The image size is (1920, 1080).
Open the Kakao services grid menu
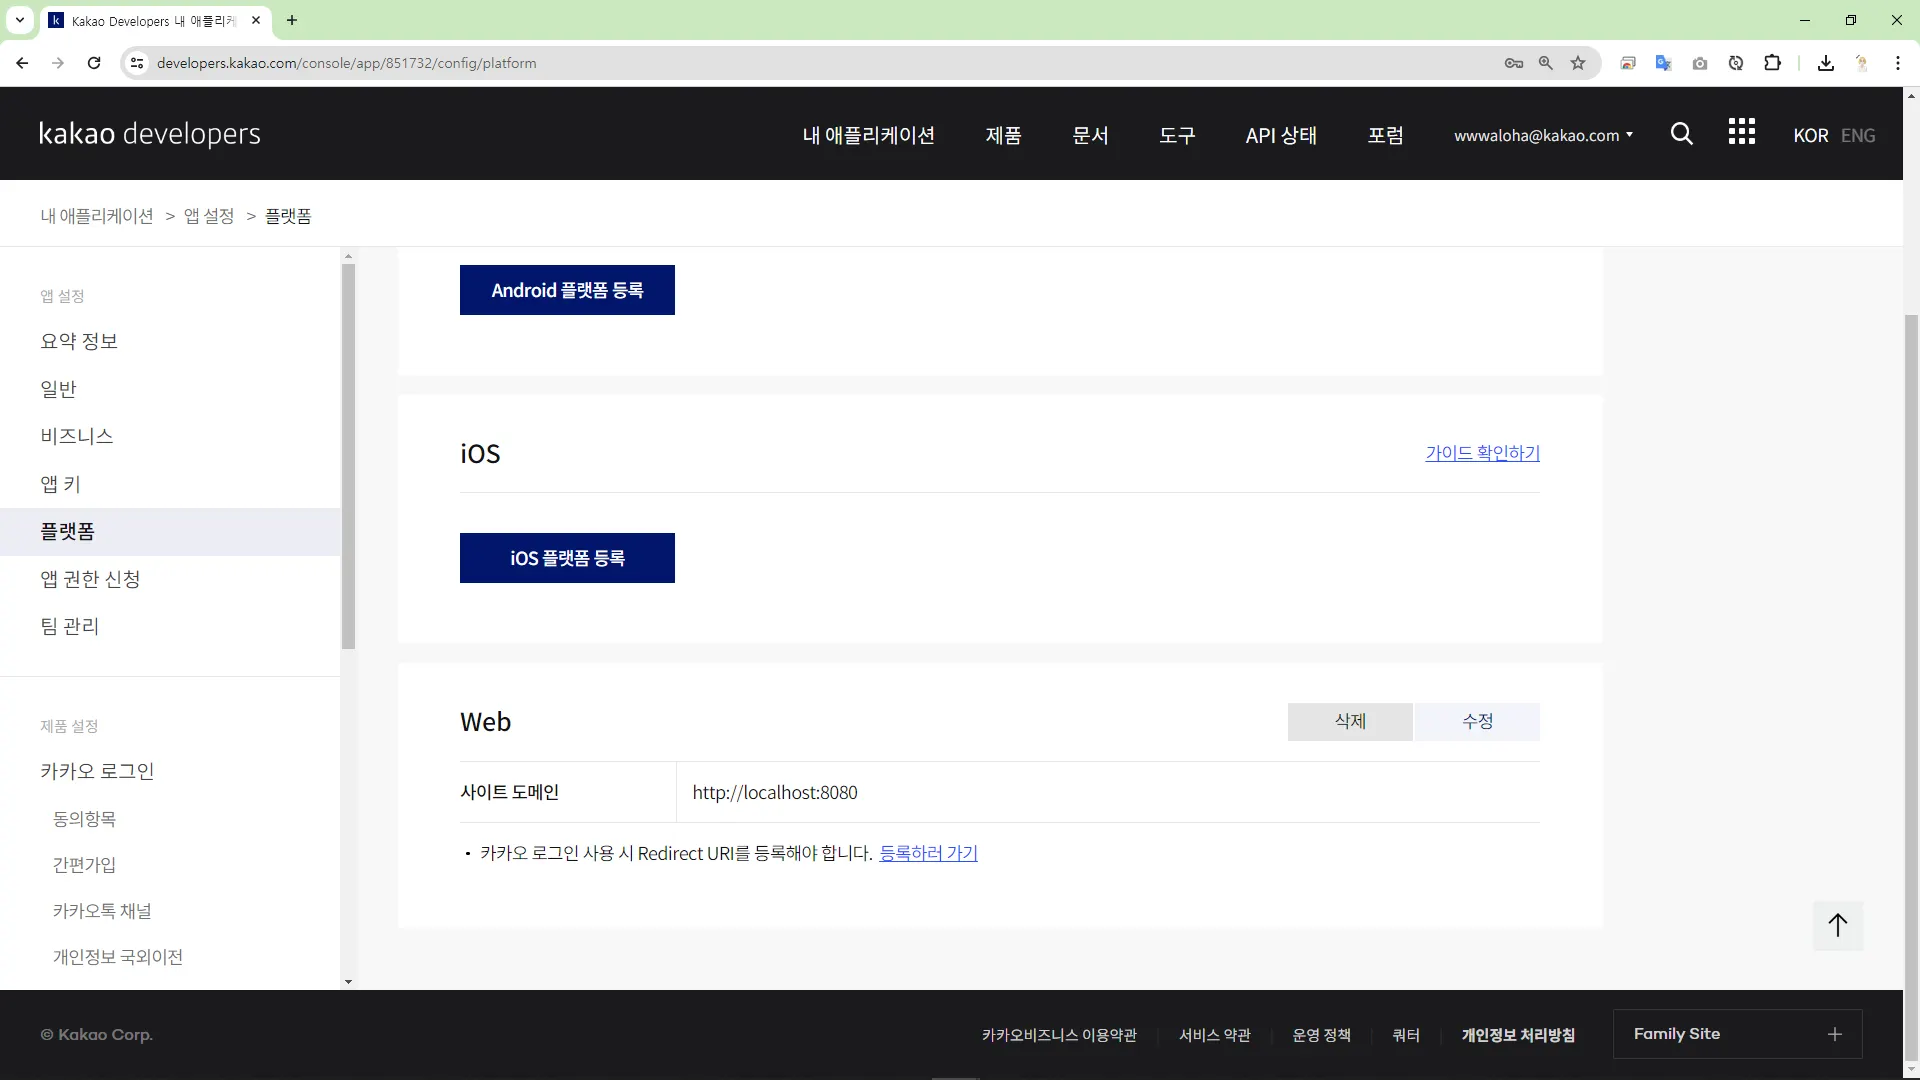coord(1741,132)
